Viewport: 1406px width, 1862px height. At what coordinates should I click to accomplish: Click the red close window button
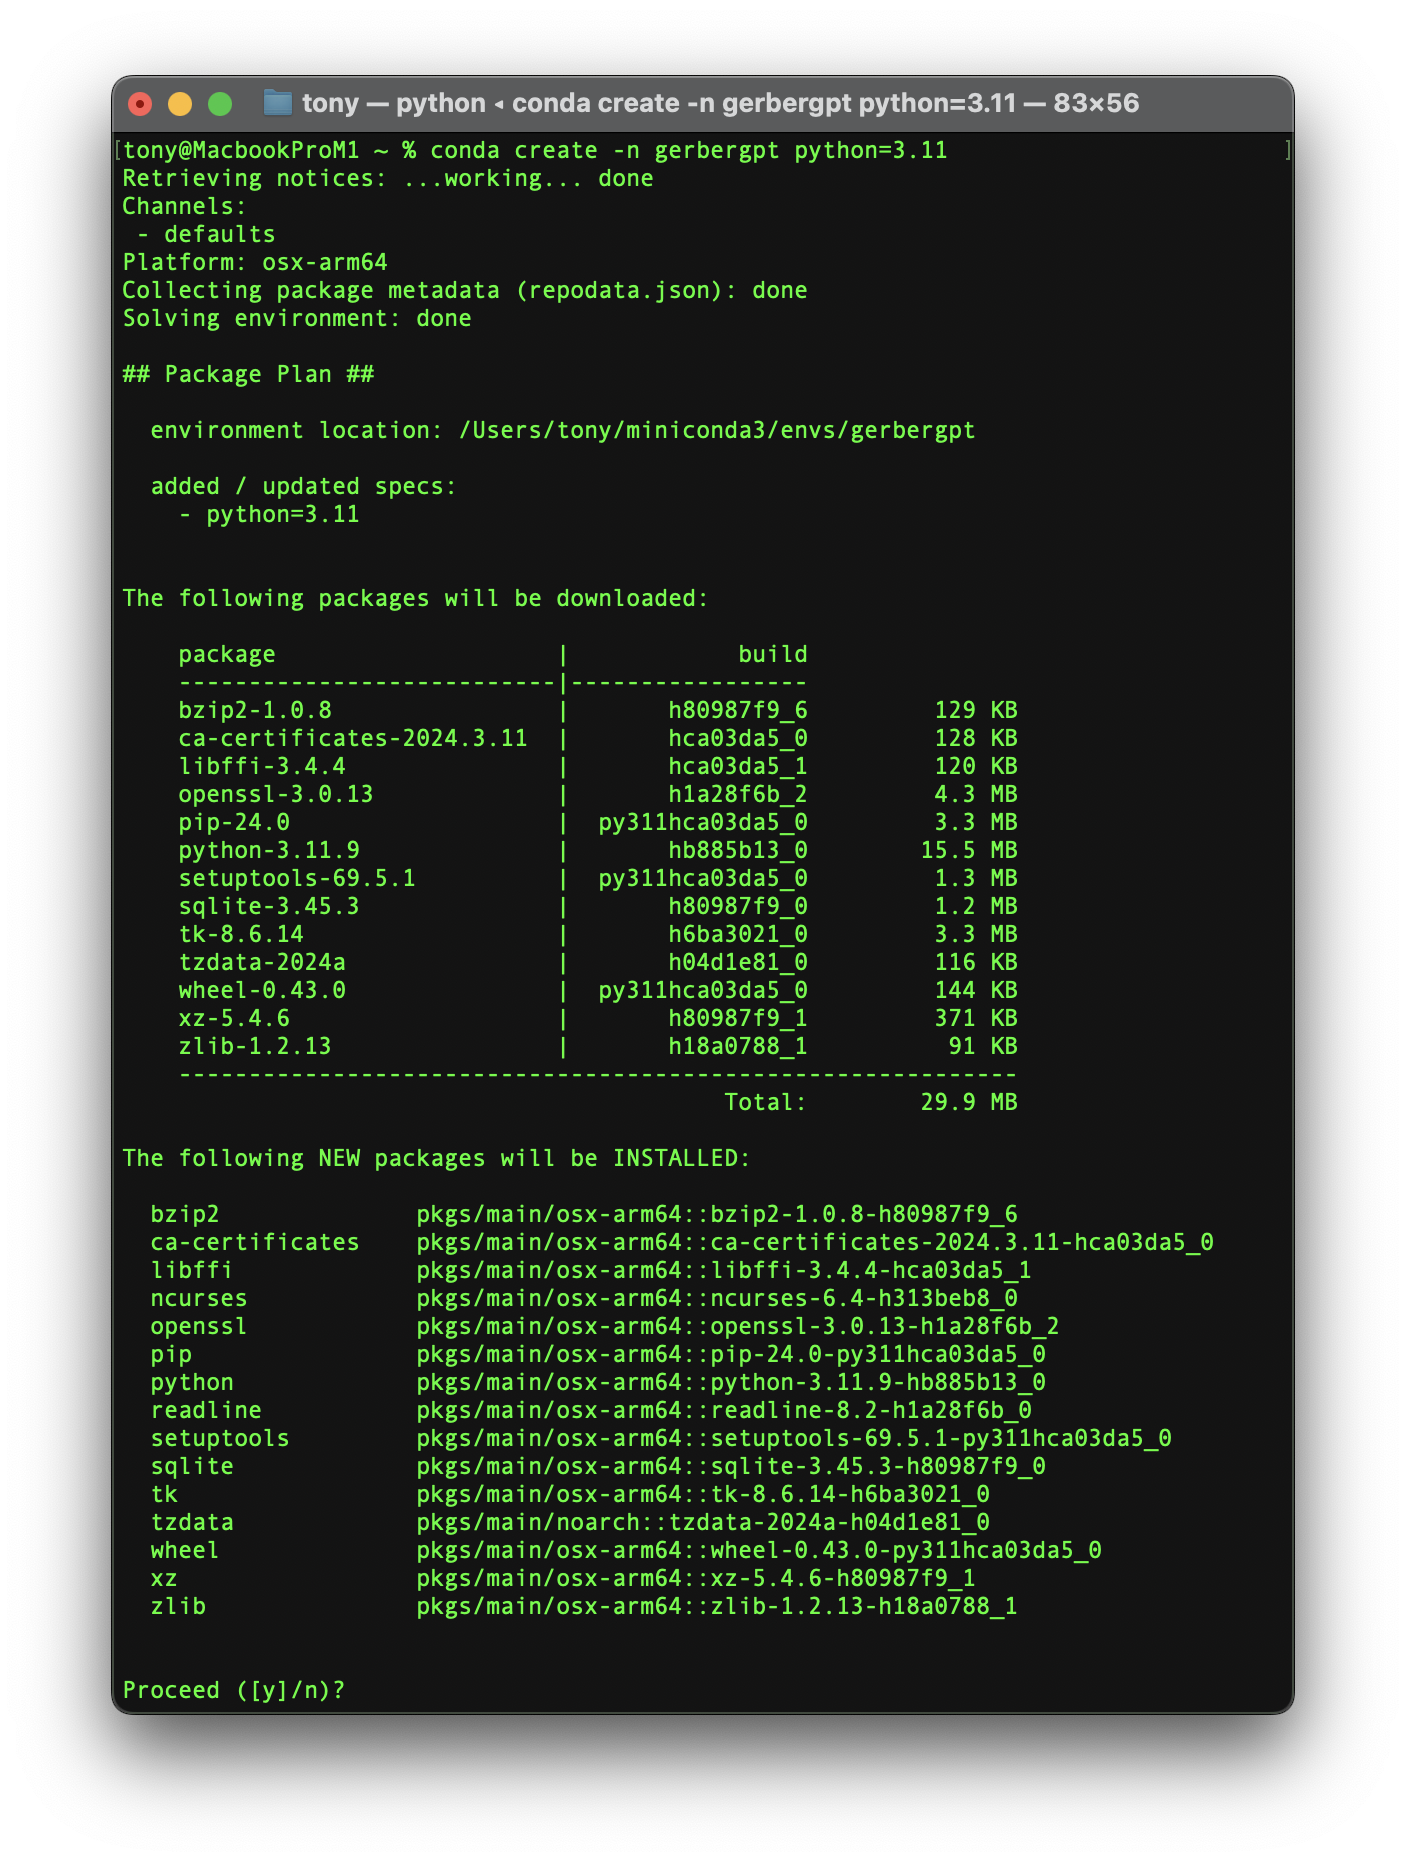point(141,104)
